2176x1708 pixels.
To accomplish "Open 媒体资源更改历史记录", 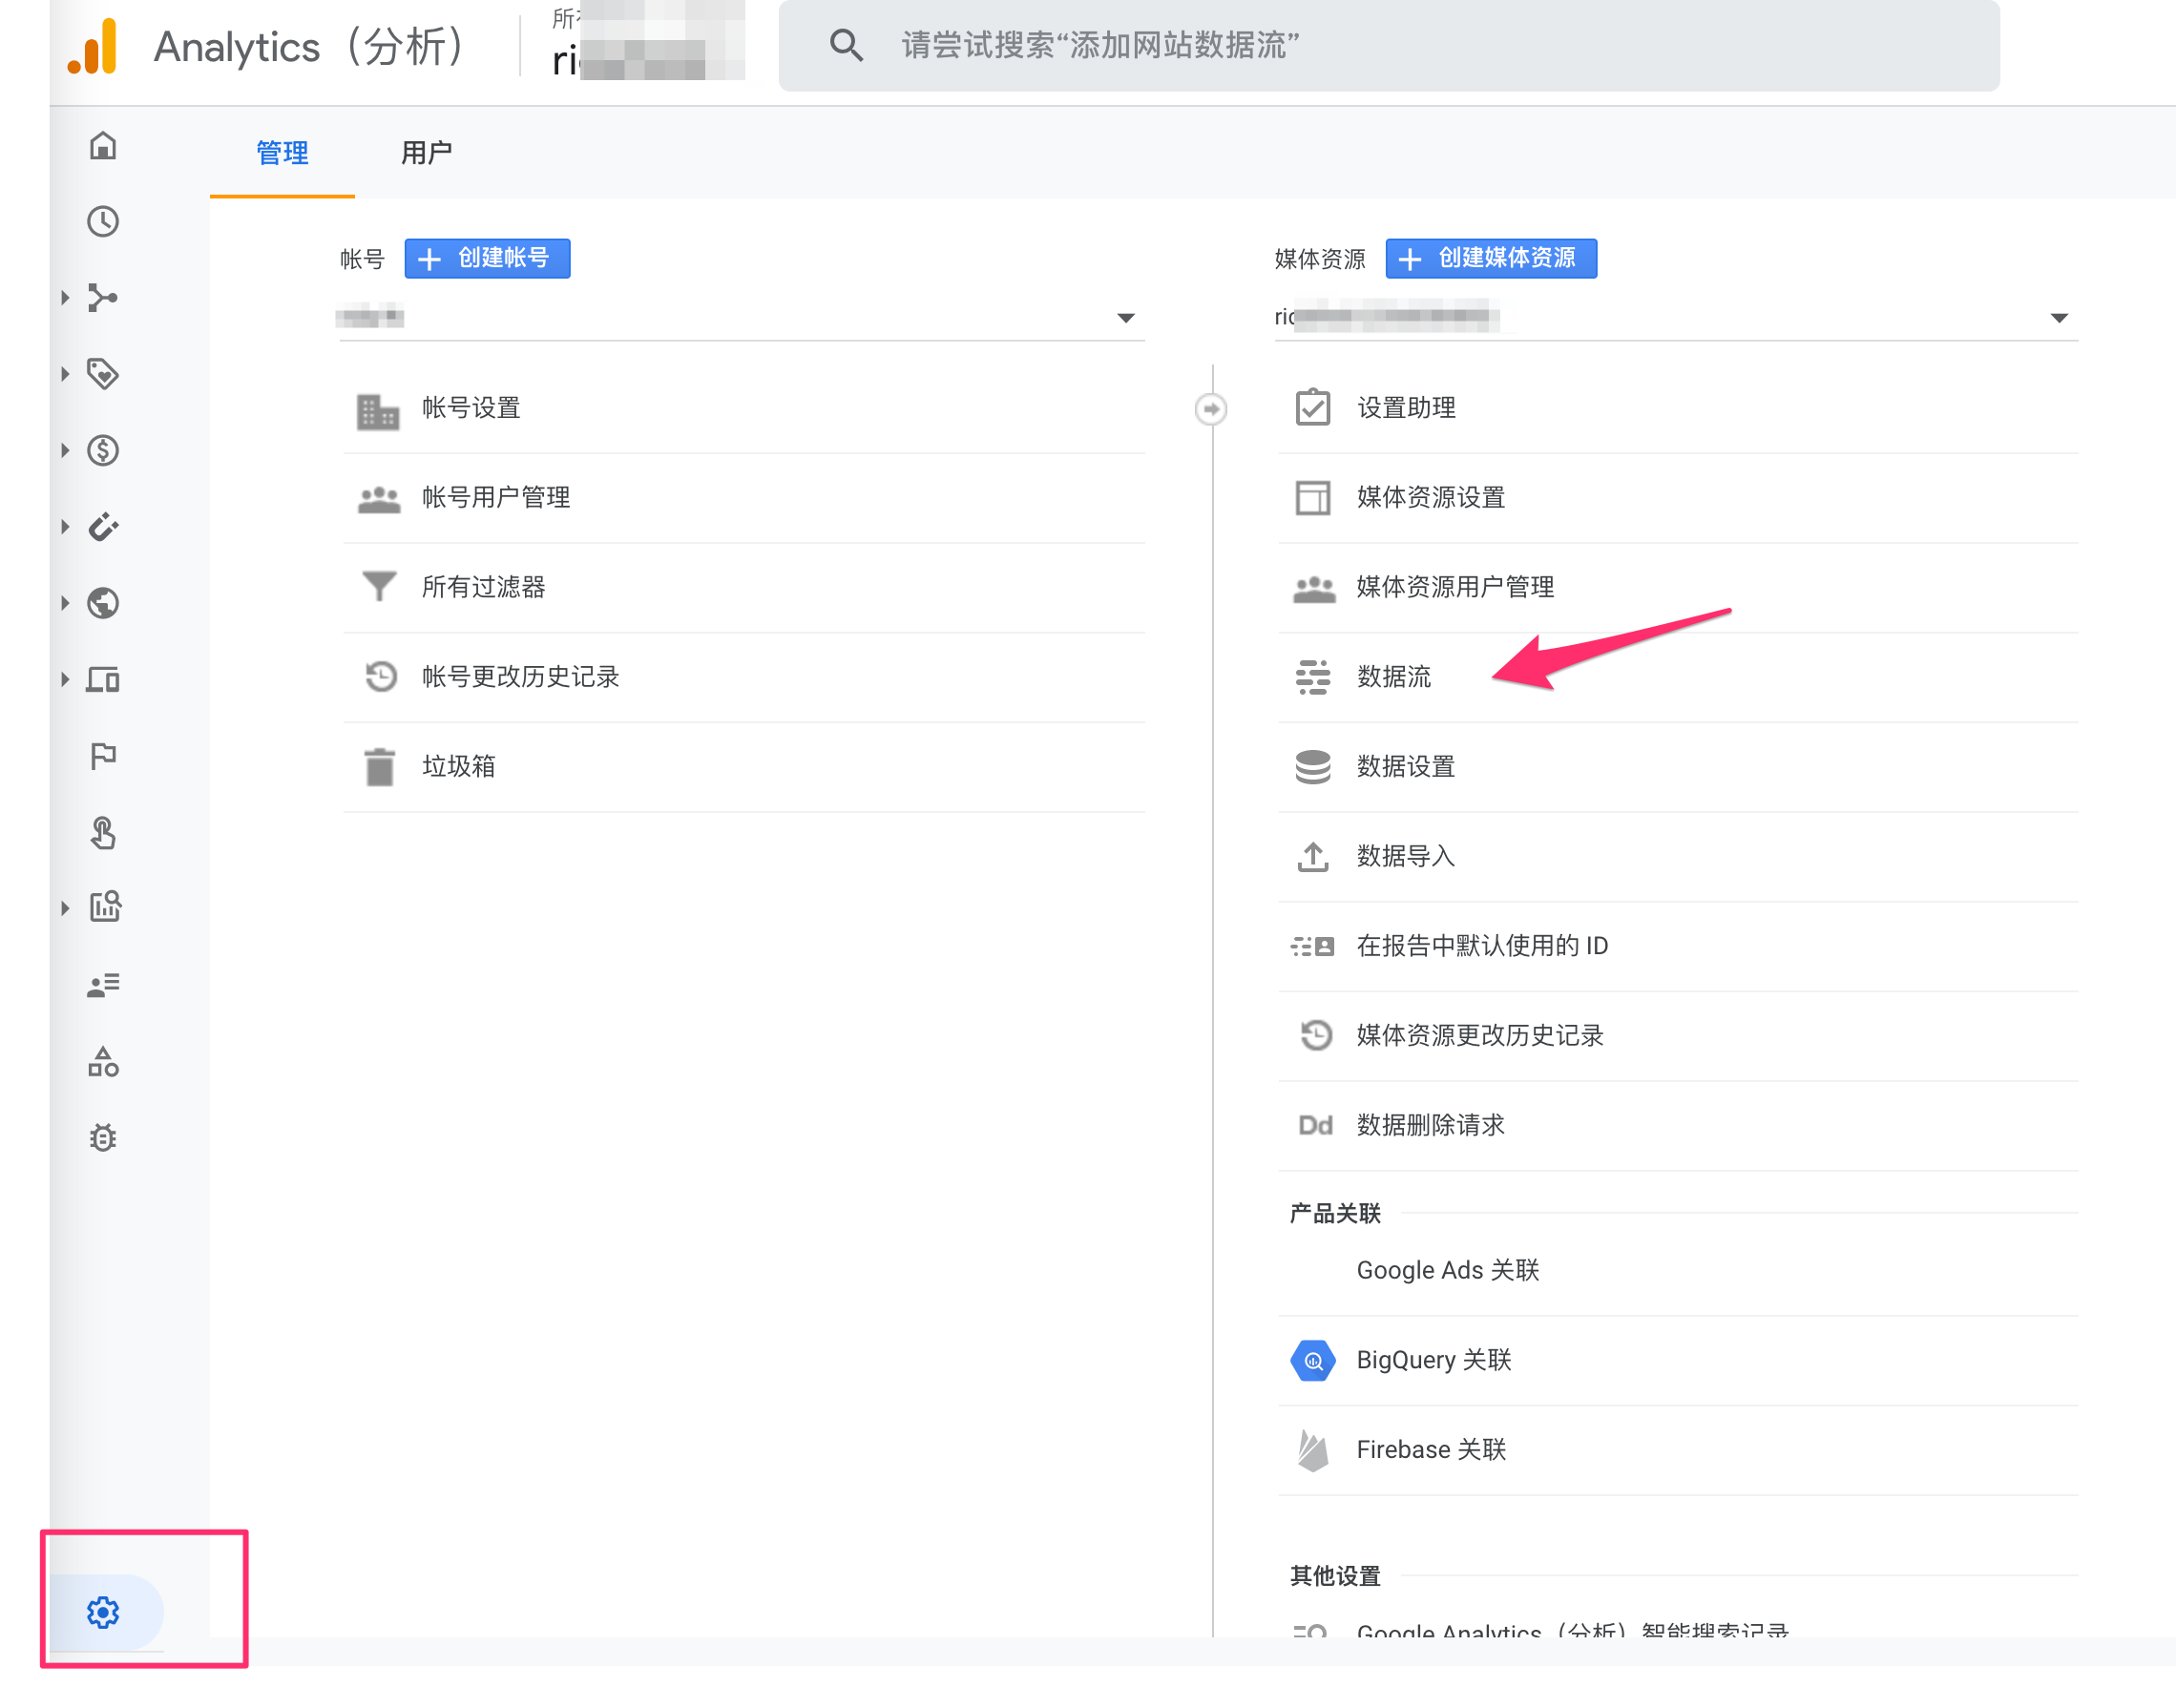I will click(1678, 1036).
